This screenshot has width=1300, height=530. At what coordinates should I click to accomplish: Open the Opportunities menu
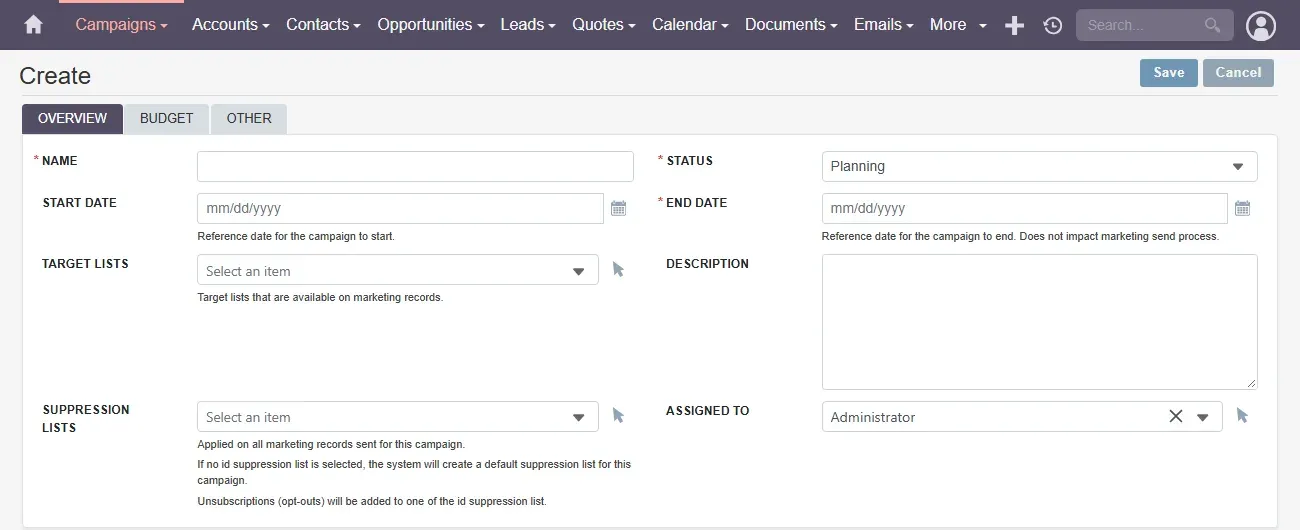pos(431,25)
